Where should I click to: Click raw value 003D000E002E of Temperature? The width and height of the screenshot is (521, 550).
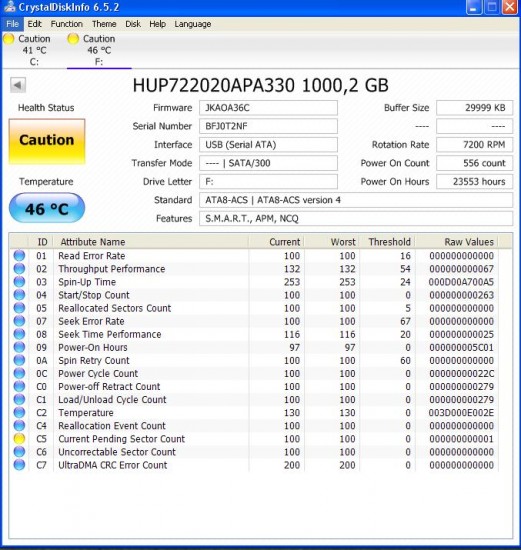[461, 412]
